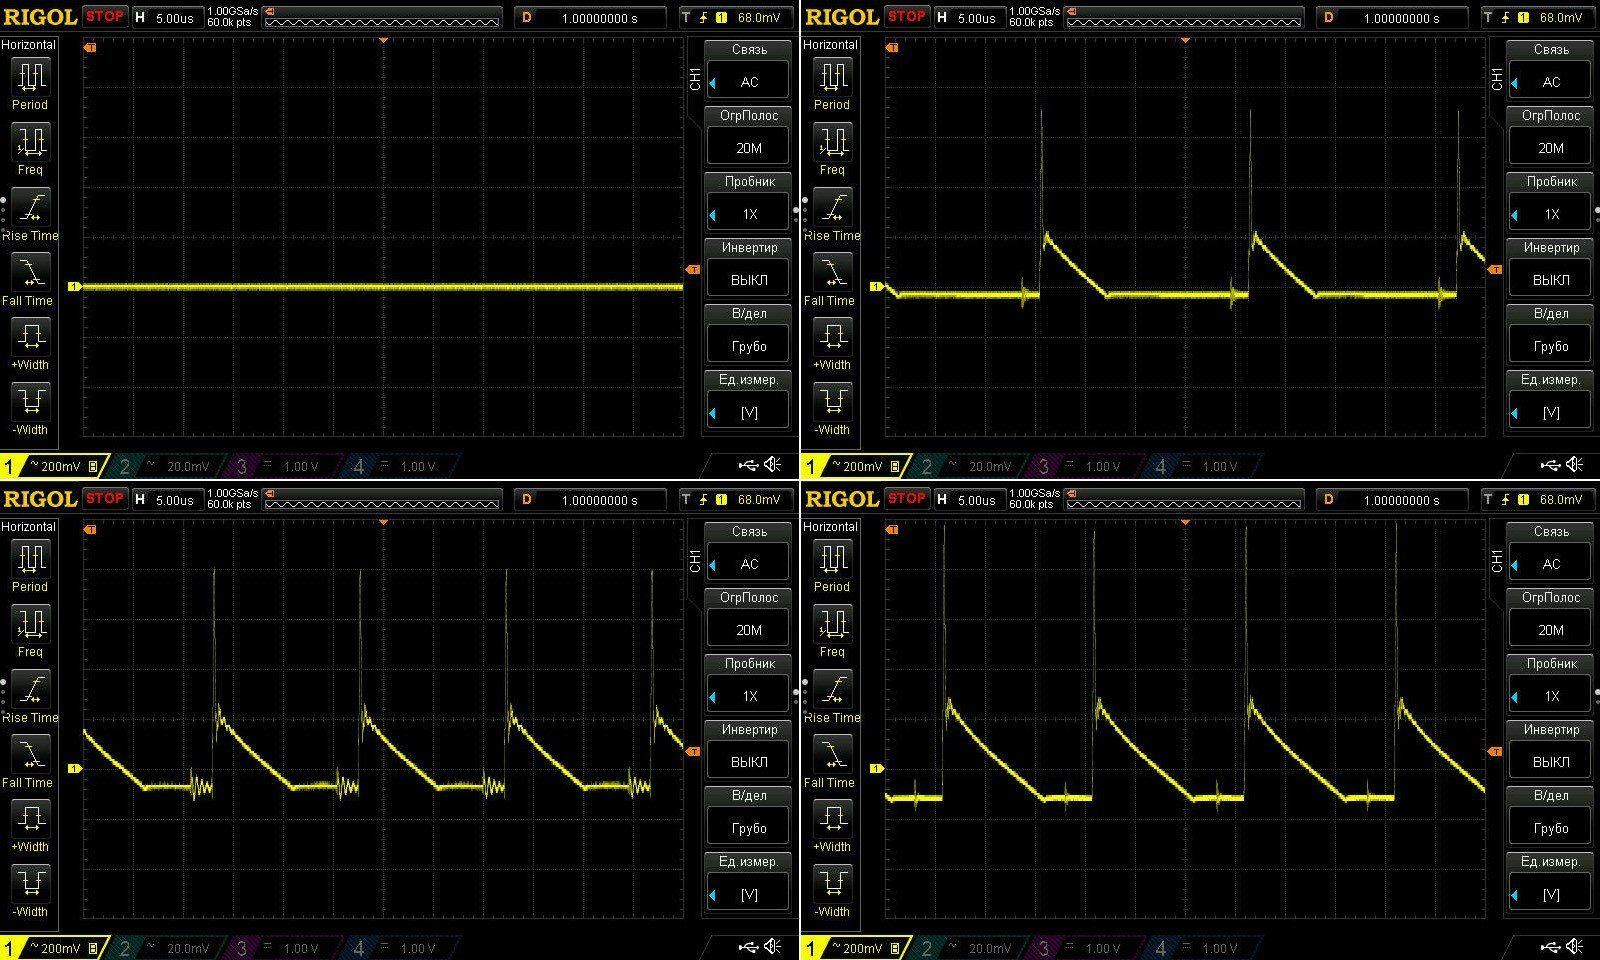This screenshot has height=960, width=1600.
Task: Select the Freq measurement icon in top-right scope
Action: point(832,142)
